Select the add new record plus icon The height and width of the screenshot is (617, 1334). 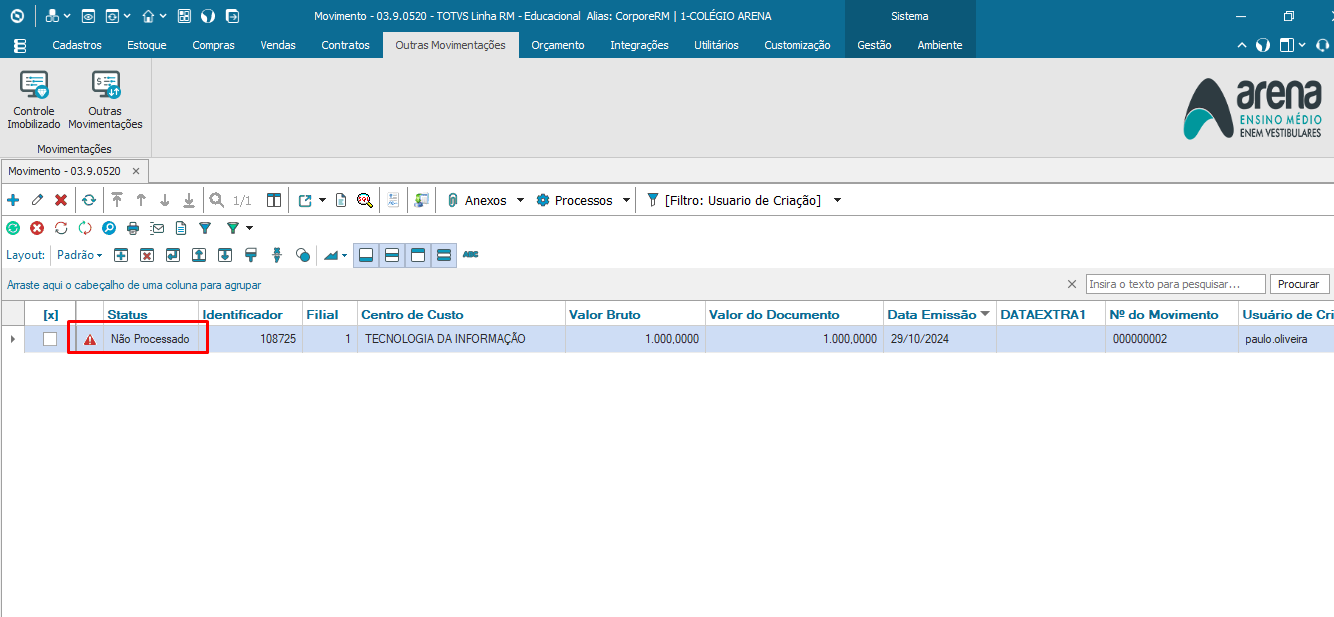click(13, 200)
